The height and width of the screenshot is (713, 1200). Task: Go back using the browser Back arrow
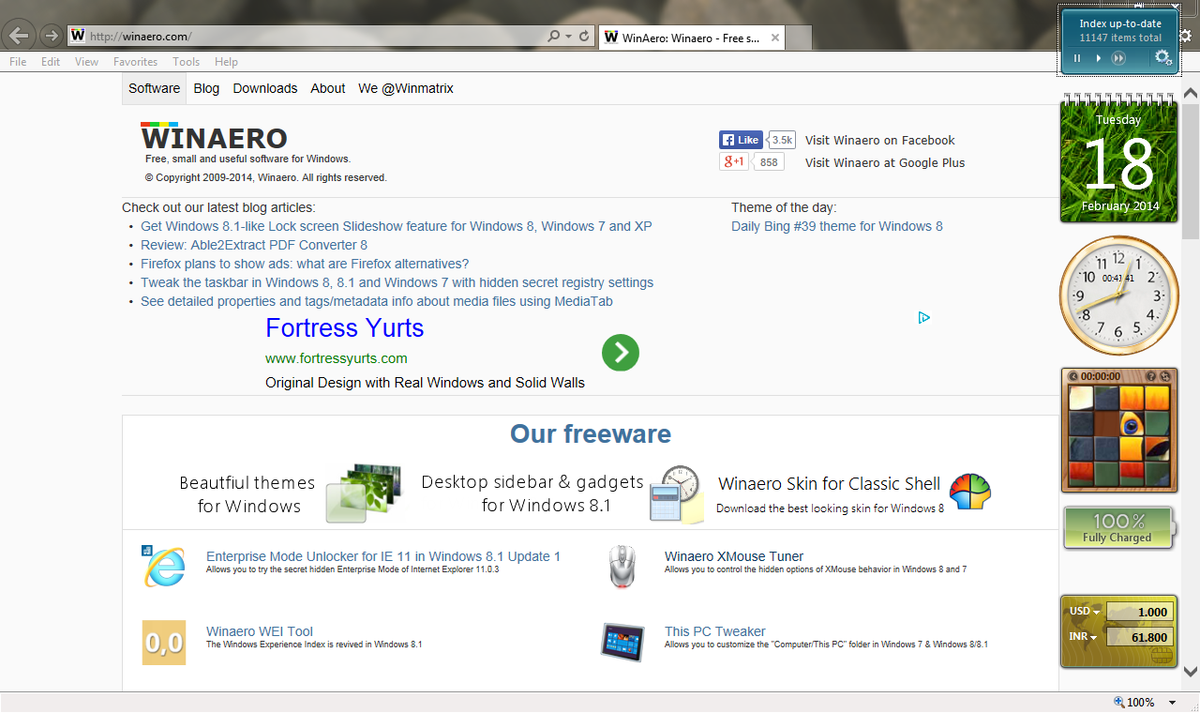(18, 36)
